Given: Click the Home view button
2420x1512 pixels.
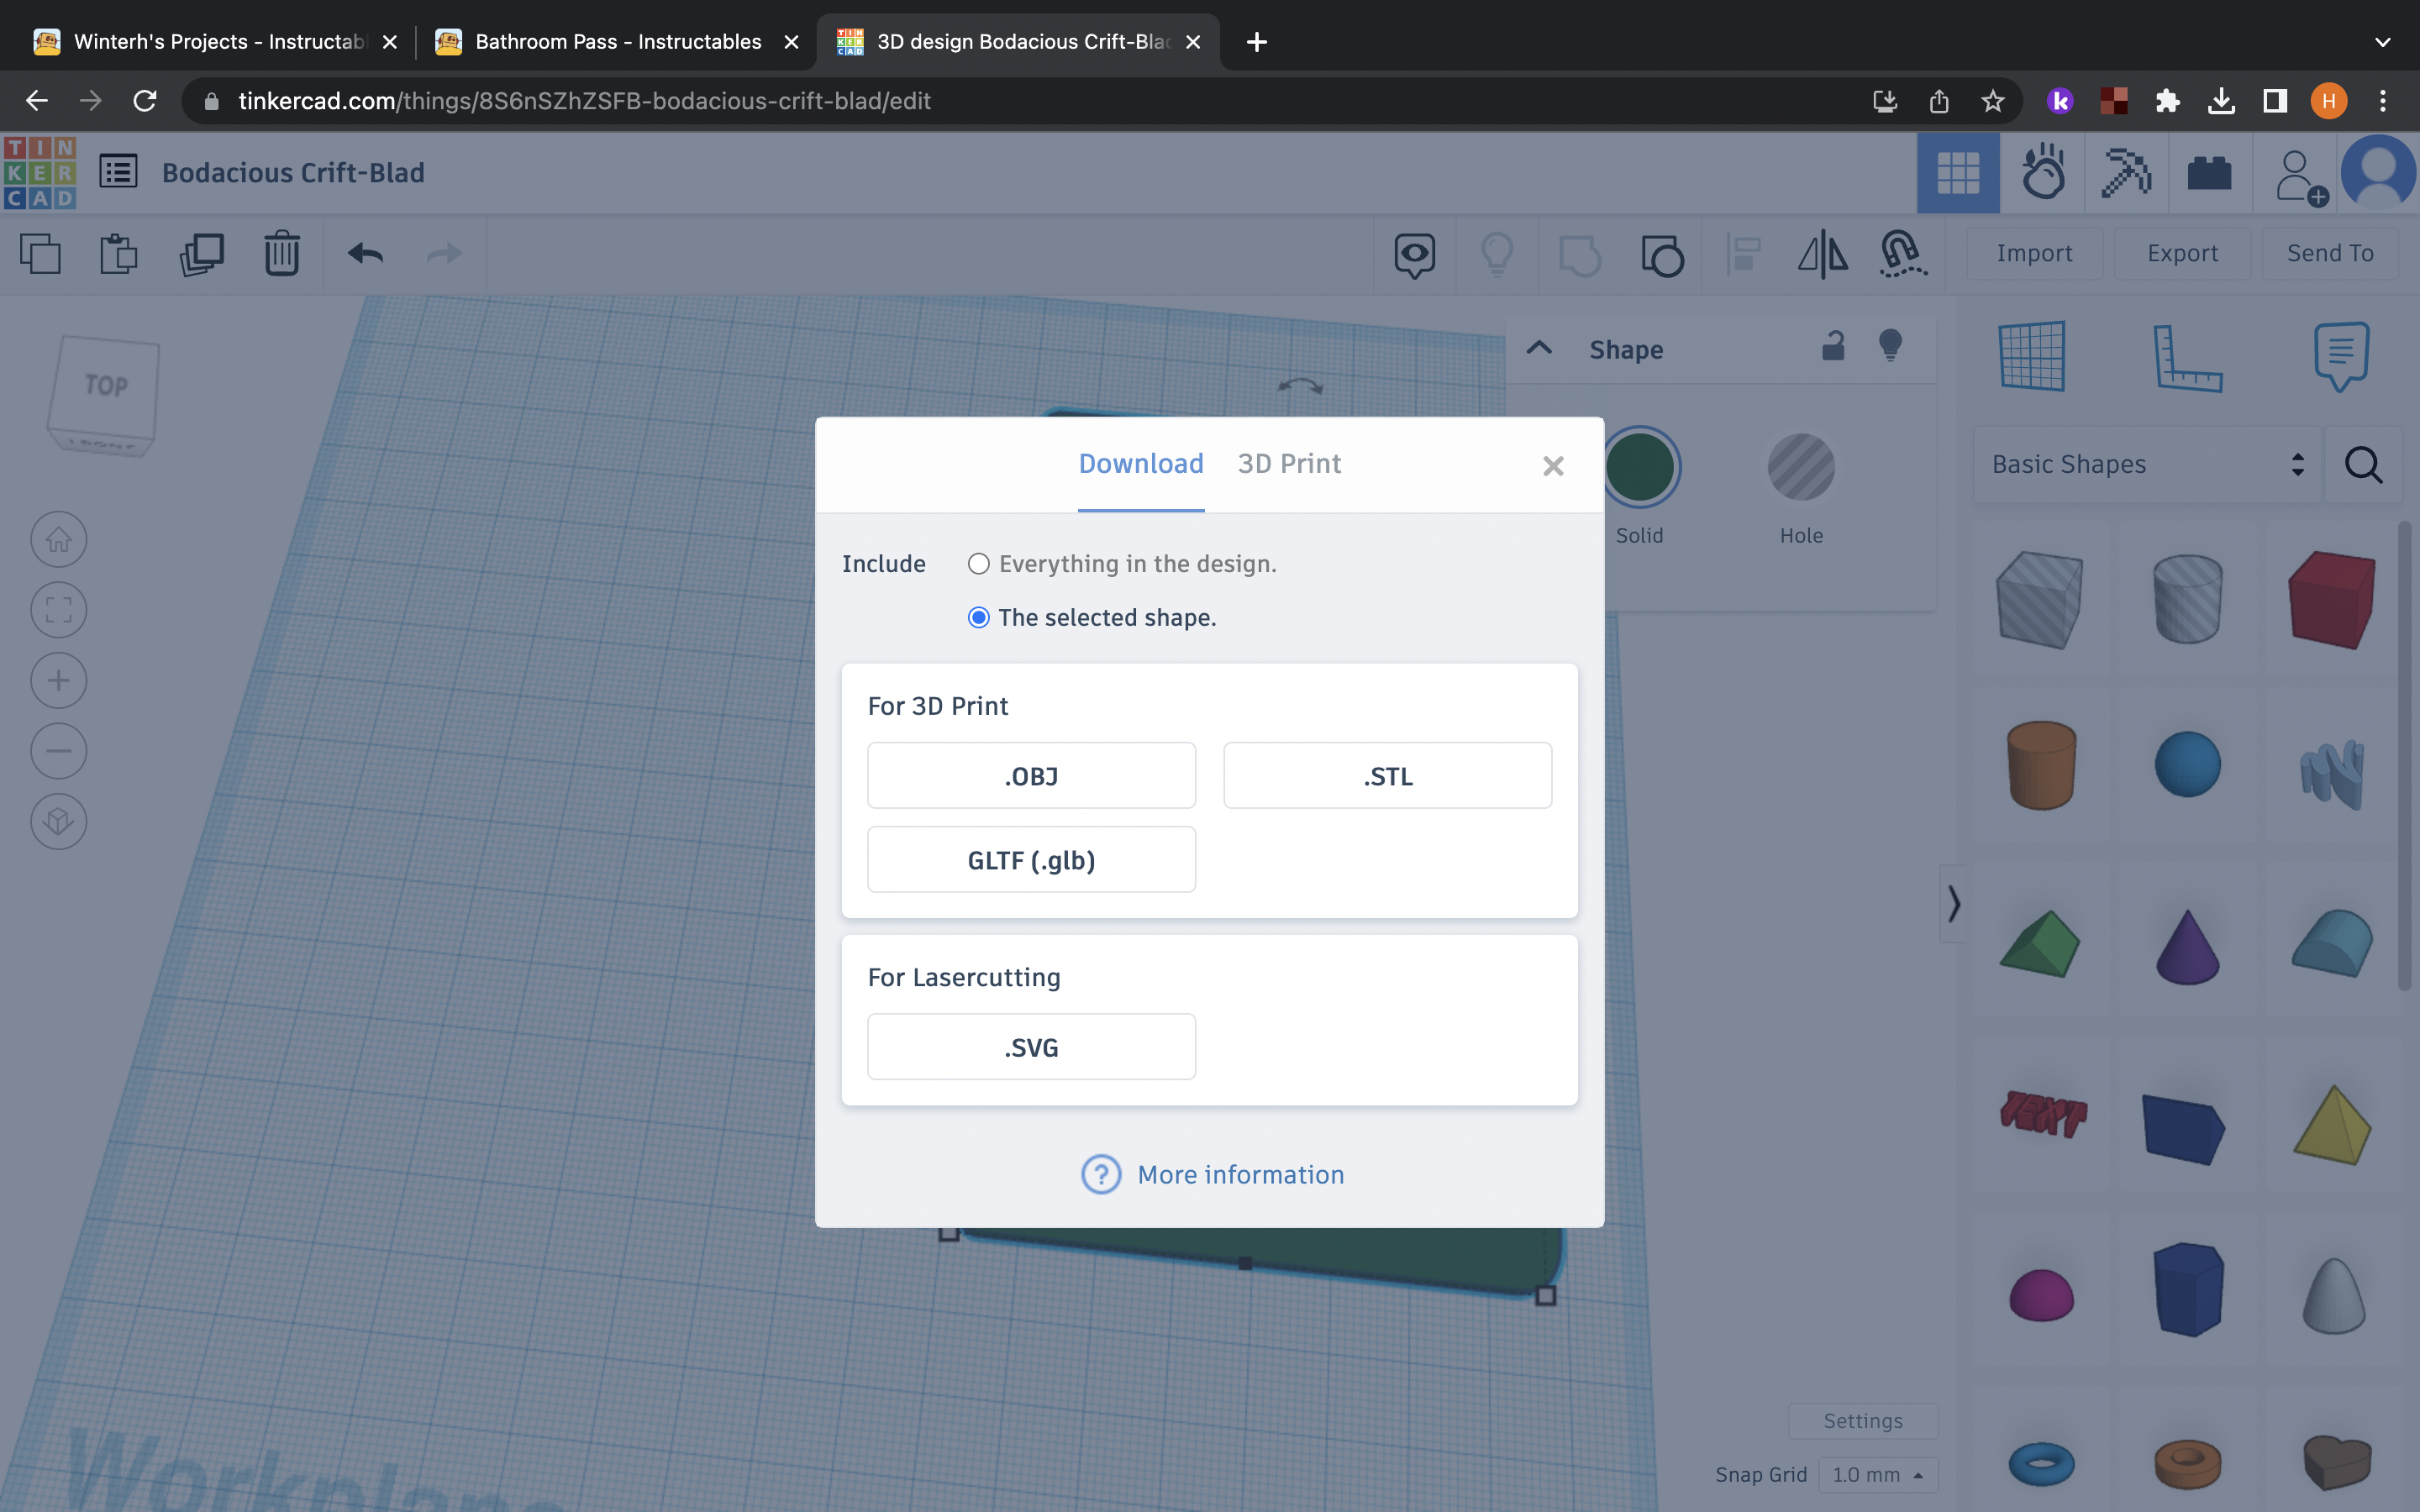Looking at the screenshot, I should pos(59,540).
